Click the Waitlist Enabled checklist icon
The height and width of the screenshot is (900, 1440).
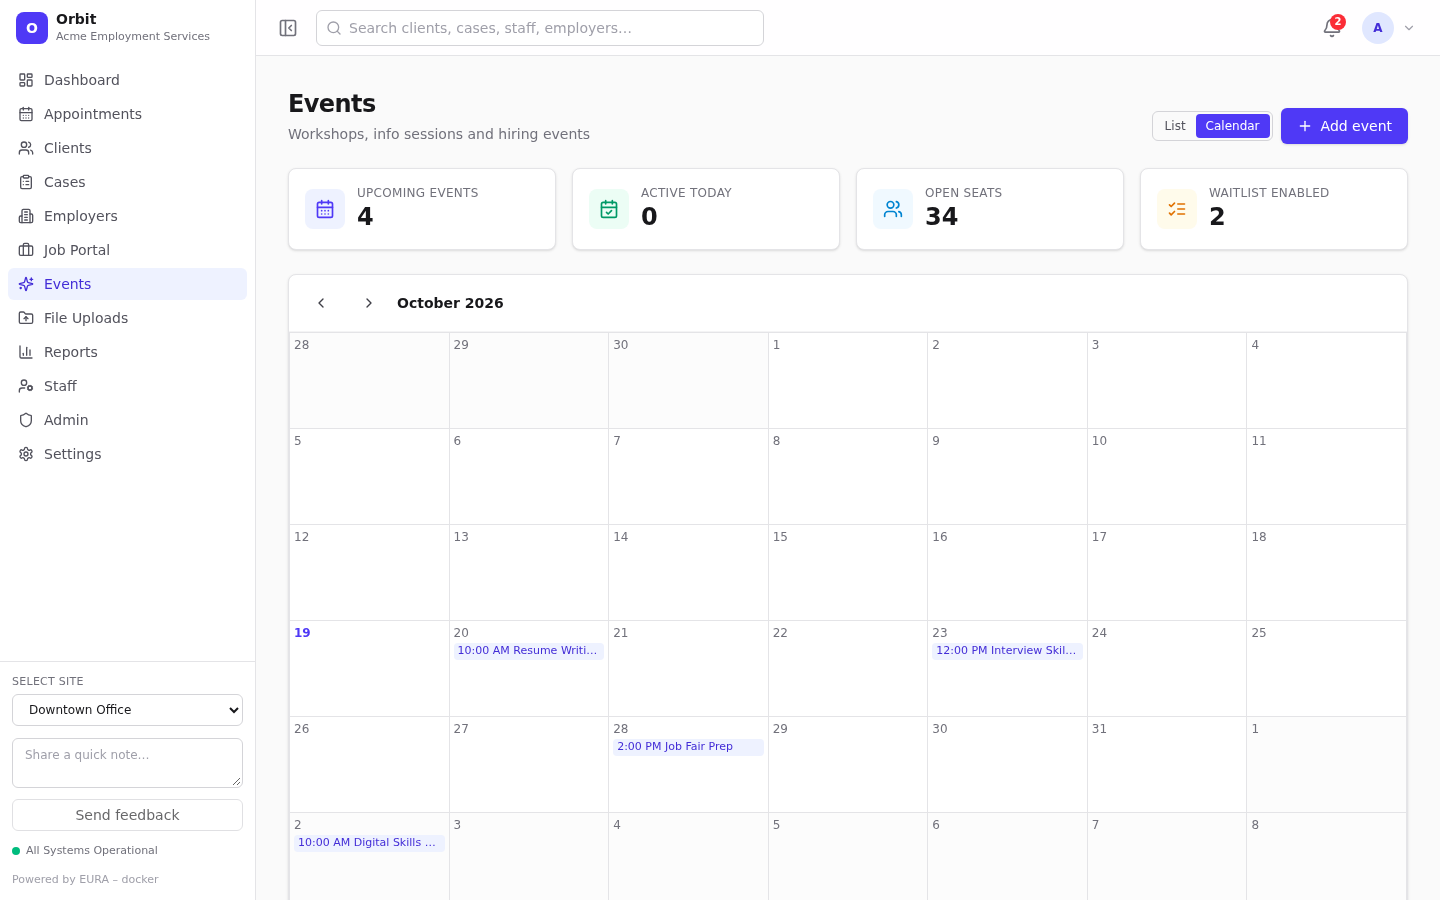tap(1177, 209)
